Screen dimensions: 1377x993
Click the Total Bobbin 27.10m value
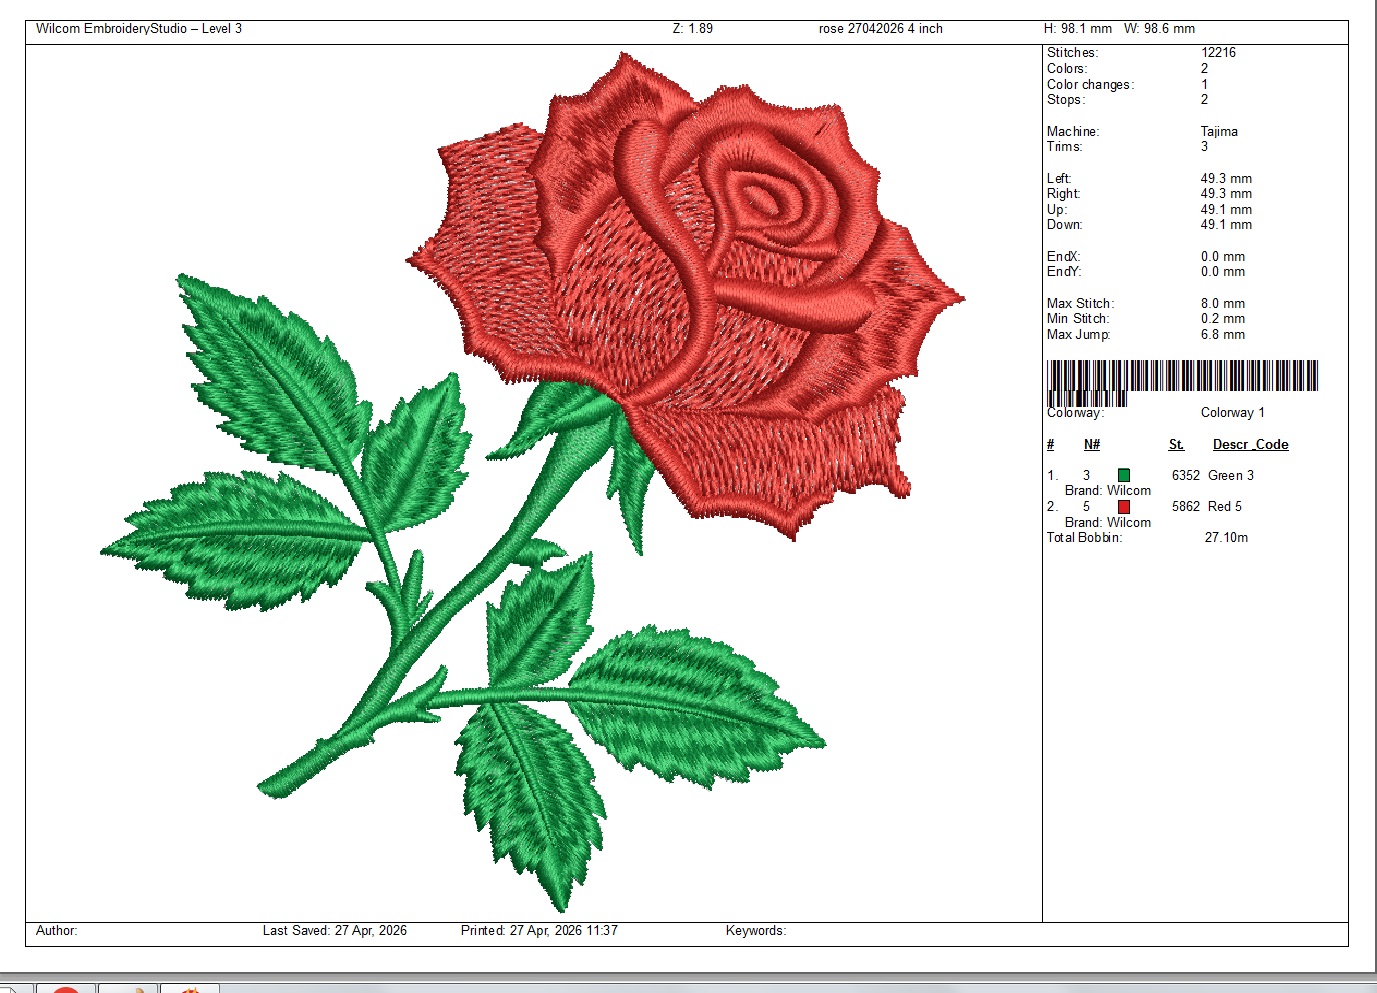coord(1226,538)
